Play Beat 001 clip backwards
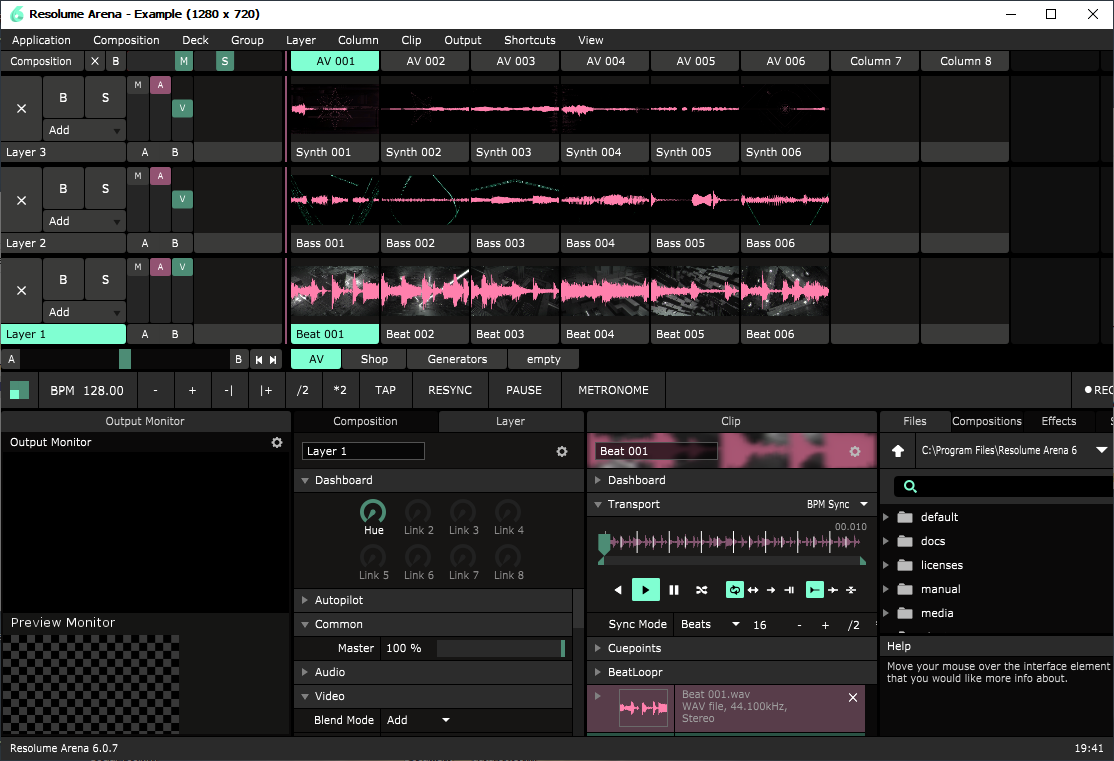Screen dimensions: 1114x761 point(618,590)
